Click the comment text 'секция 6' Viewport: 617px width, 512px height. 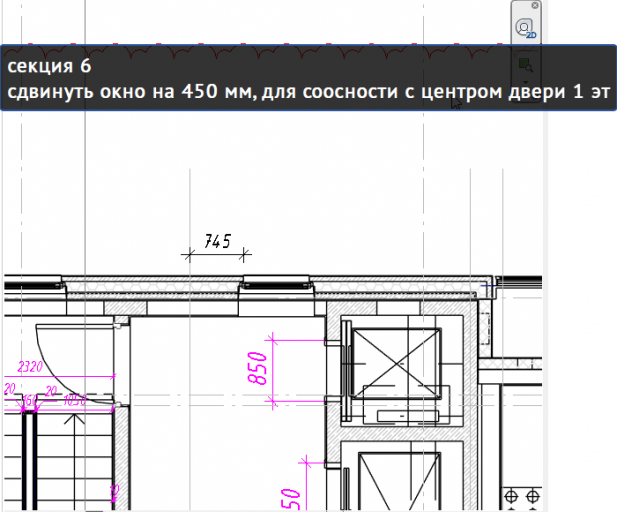click(x=49, y=66)
